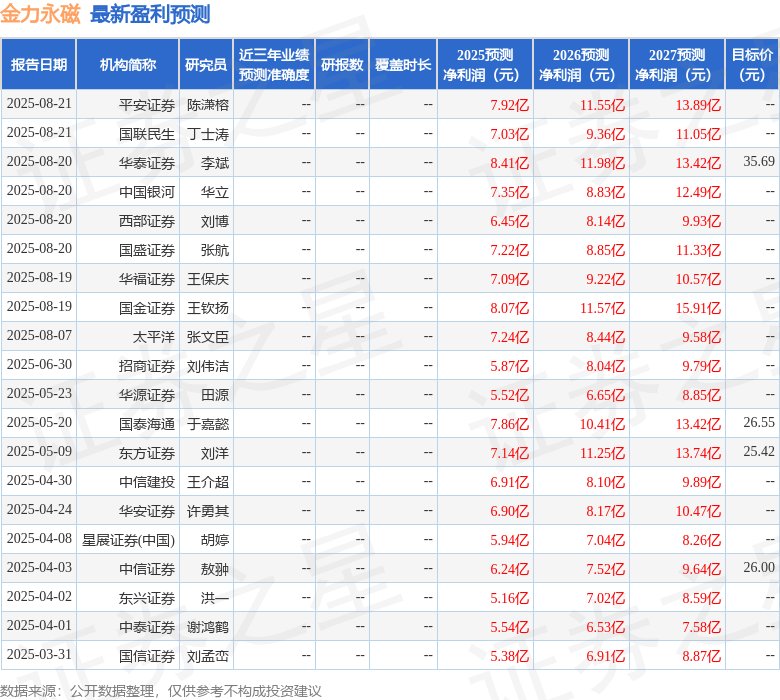Click the 近三年业绩预测准确度 header
The image size is (780, 700).
274,65
